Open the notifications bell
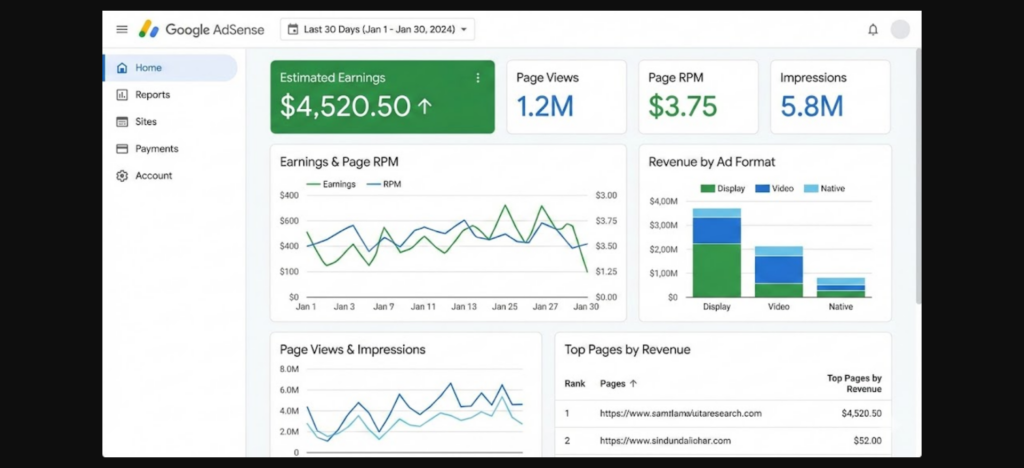 pyautogui.click(x=872, y=29)
